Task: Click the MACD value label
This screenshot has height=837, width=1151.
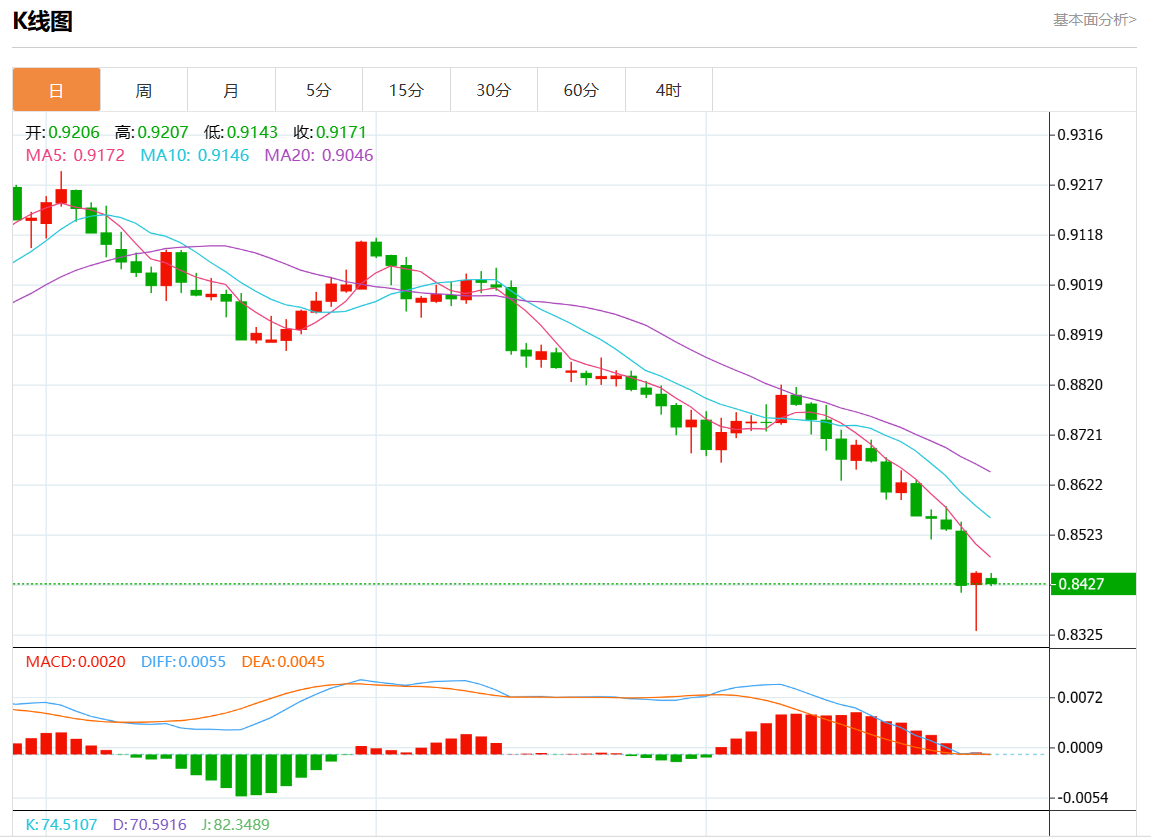Action: point(76,662)
